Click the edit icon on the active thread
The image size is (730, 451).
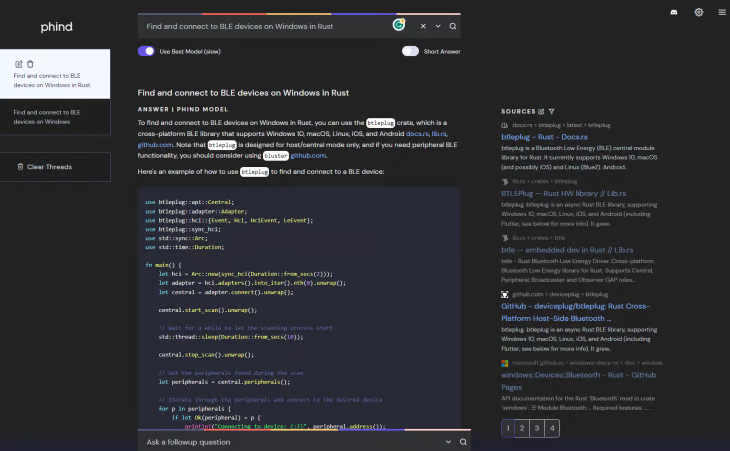19,64
